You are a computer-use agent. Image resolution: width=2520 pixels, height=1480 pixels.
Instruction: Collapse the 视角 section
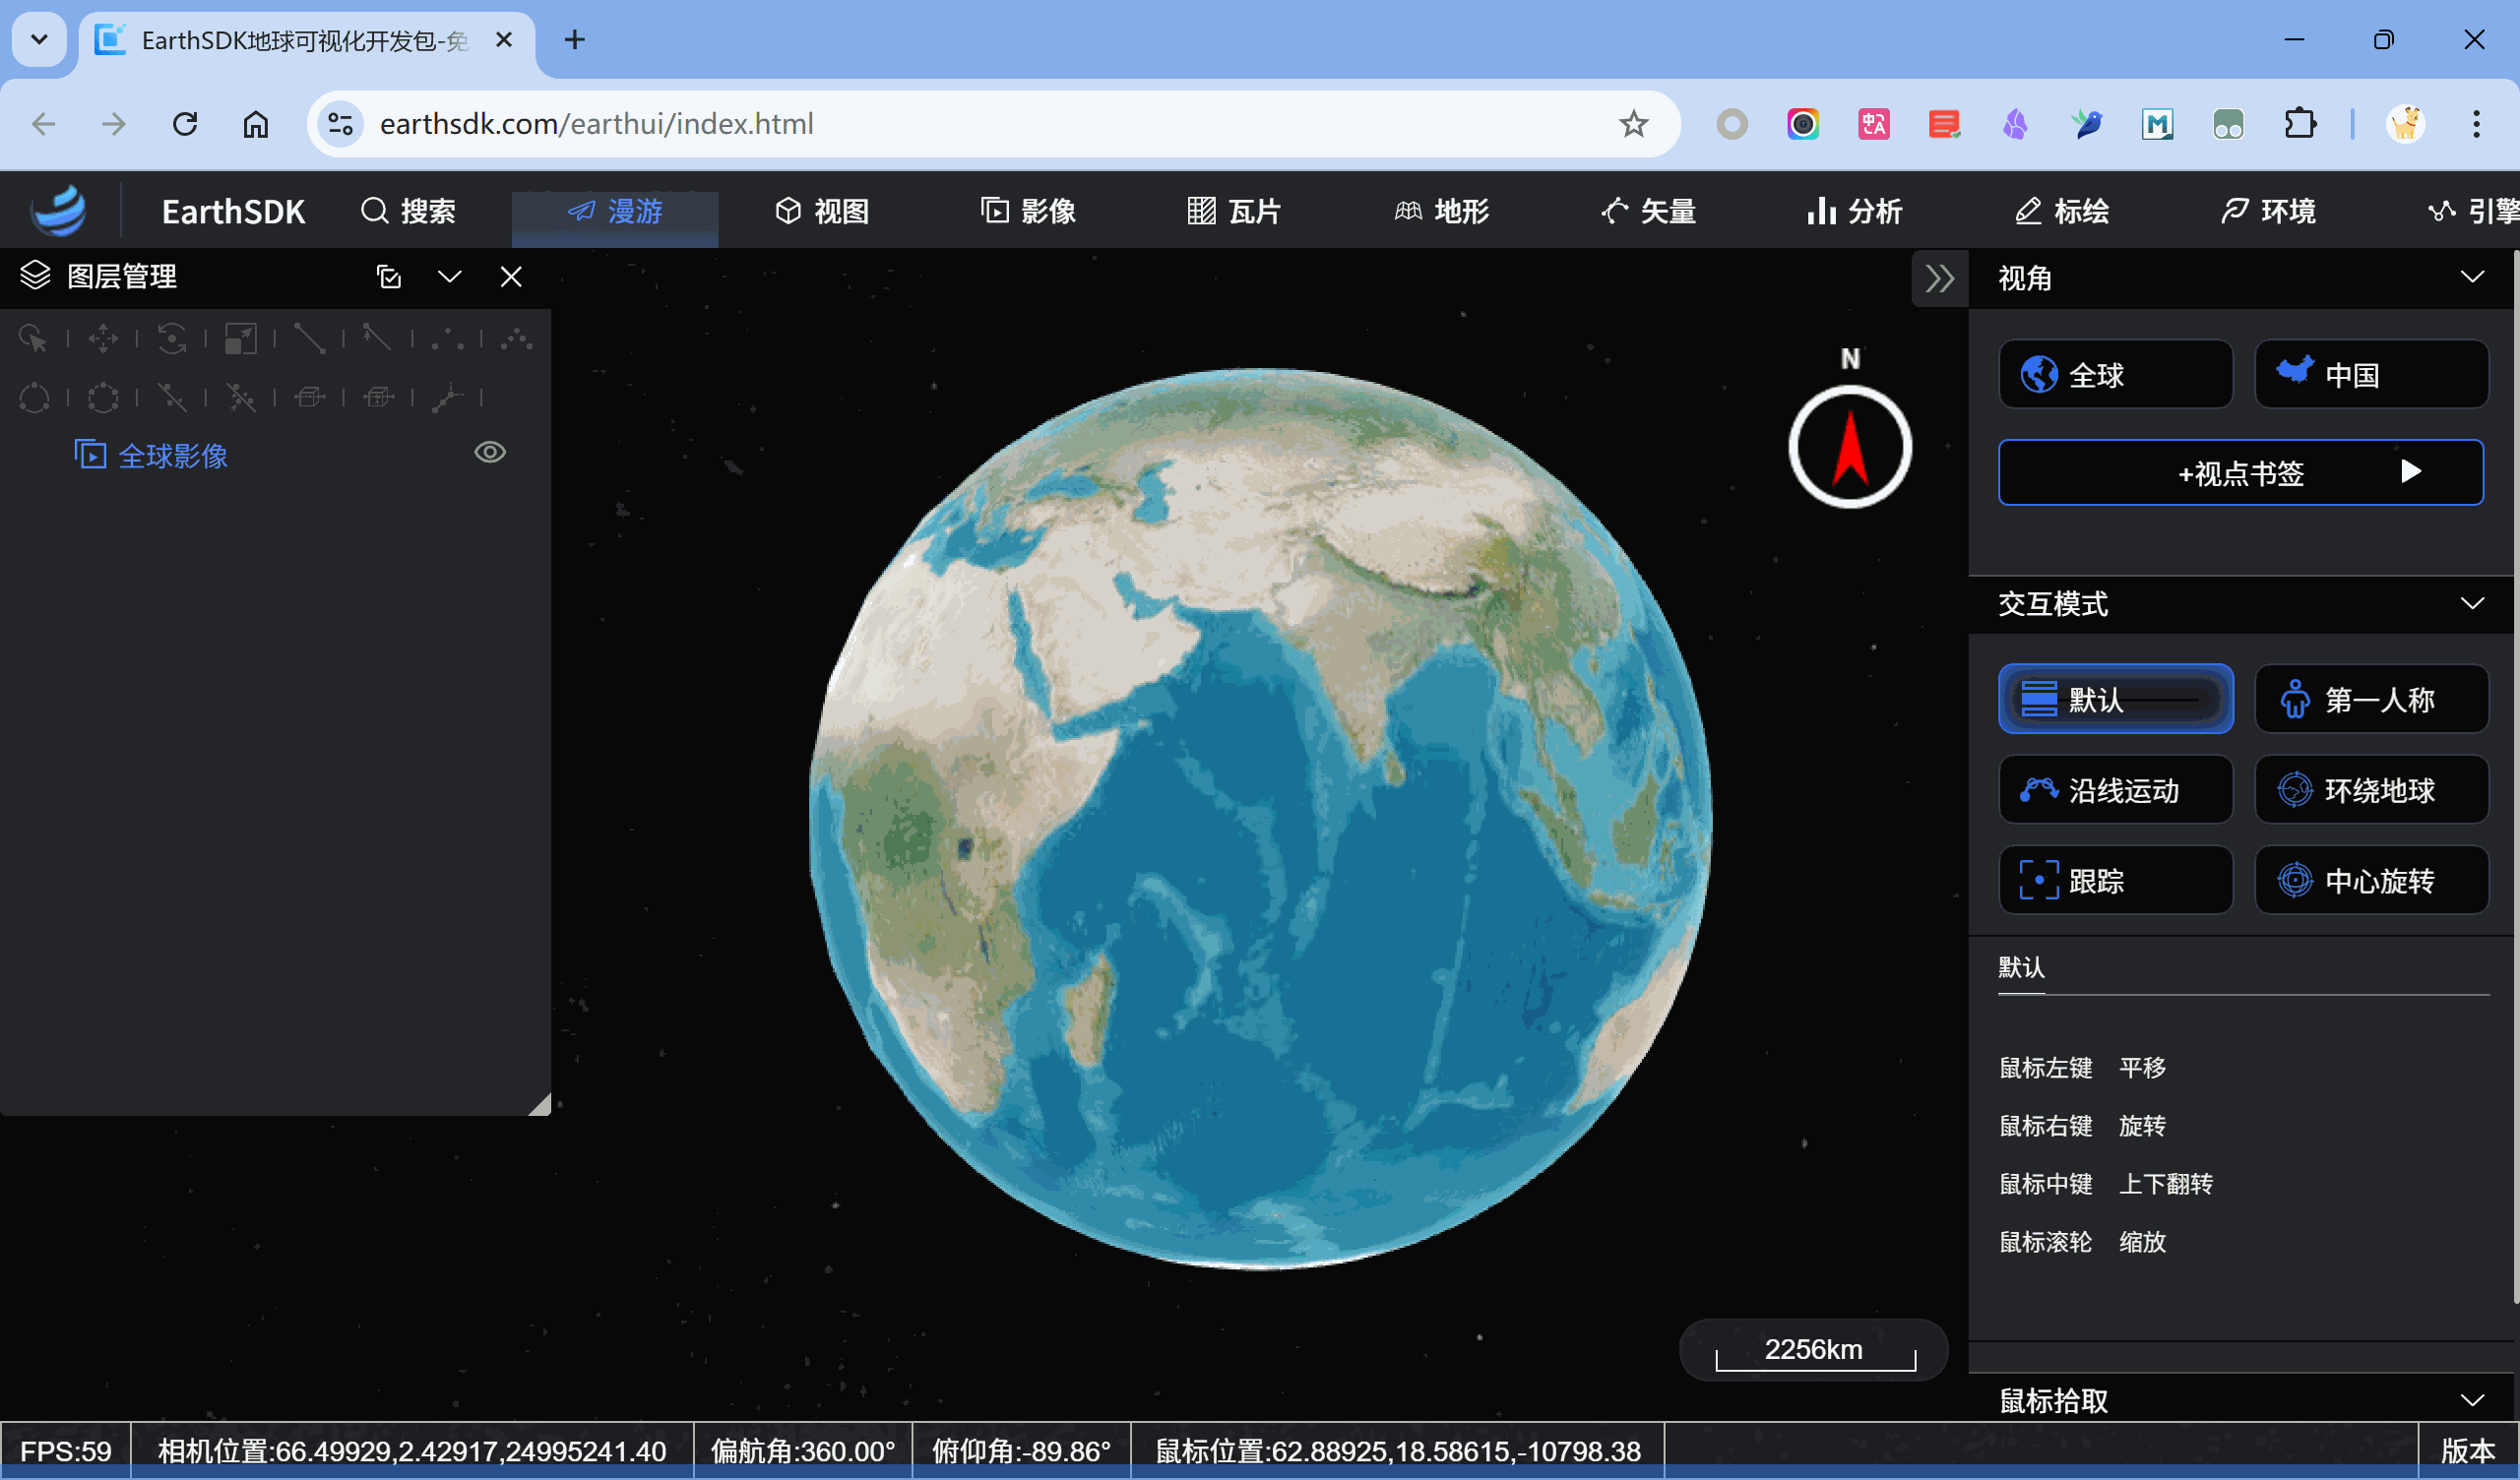click(2471, 277)
